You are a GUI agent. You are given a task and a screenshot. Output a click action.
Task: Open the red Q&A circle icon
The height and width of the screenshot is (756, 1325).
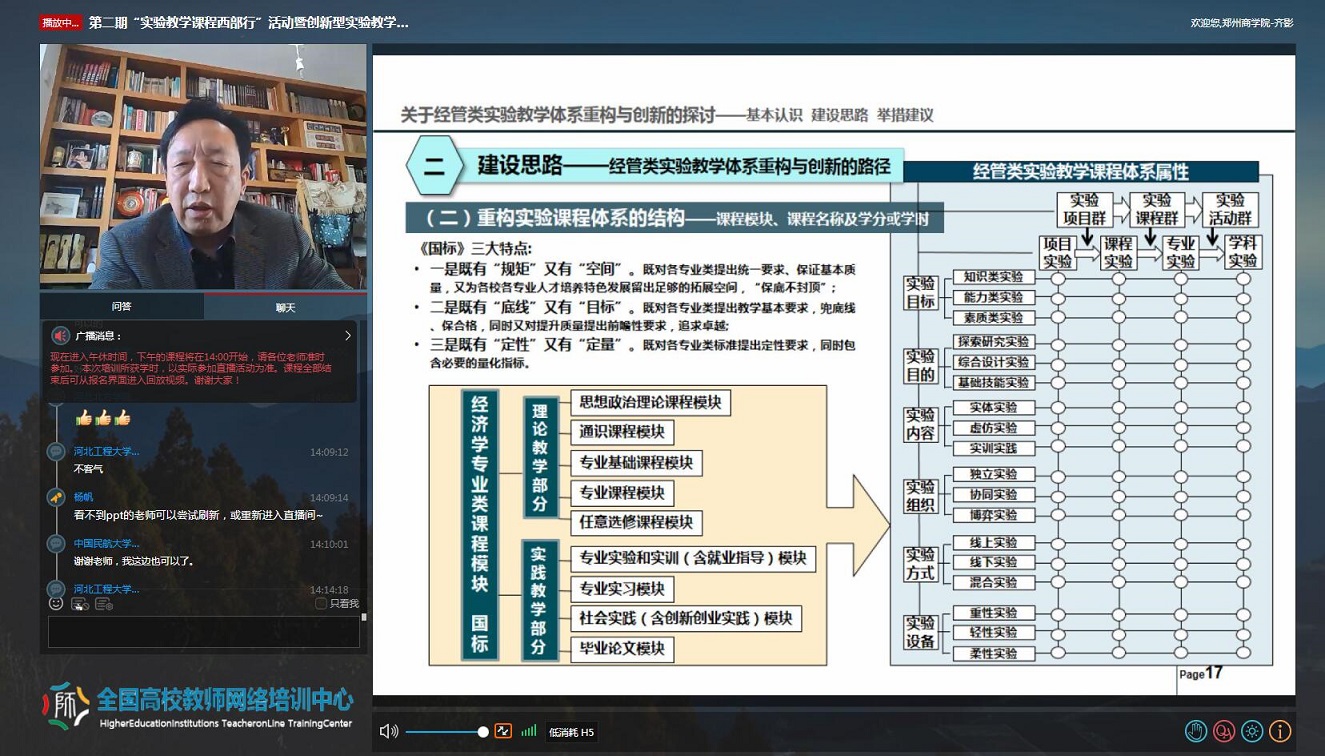pyautogui.click(x=1224, y=731)
